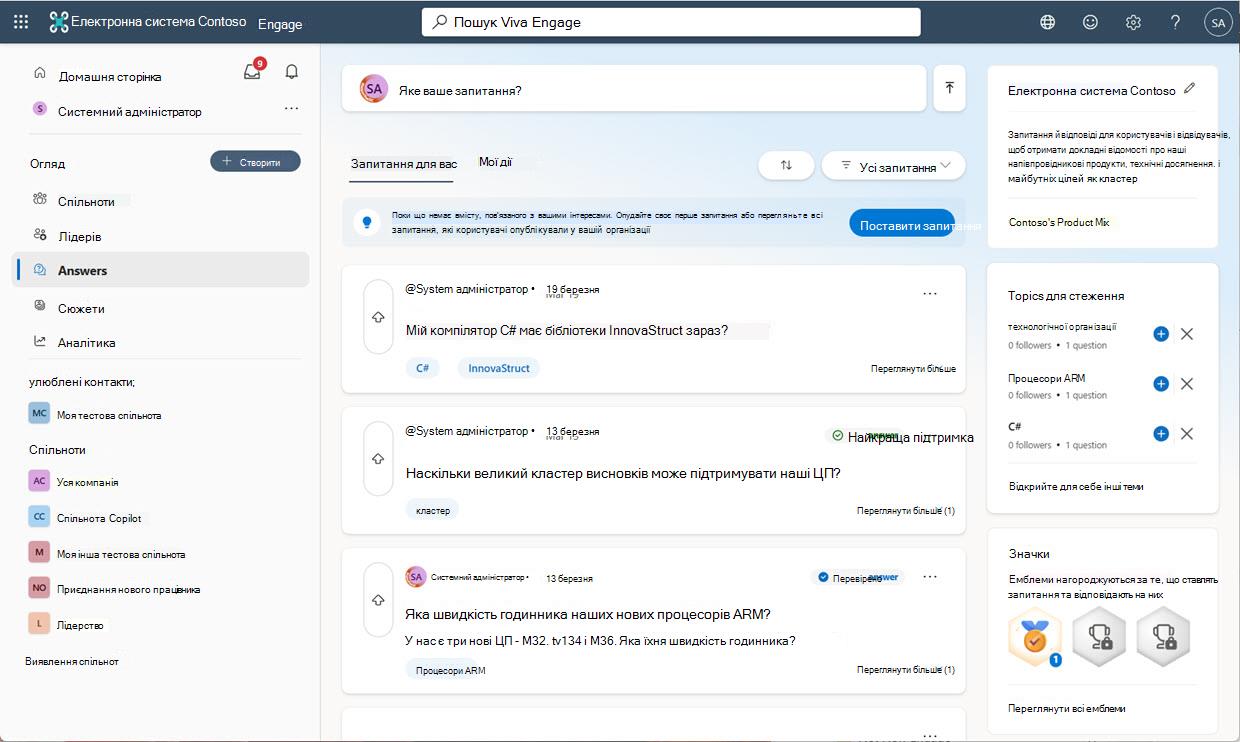Open the smiley feedback icon

coord(1090,22)
